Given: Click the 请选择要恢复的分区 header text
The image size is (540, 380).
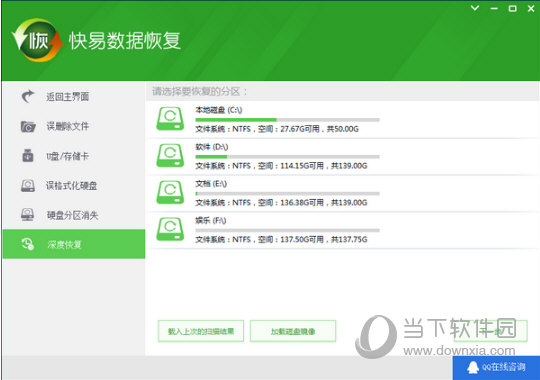Looking at the screenshot, I should 199,91.
